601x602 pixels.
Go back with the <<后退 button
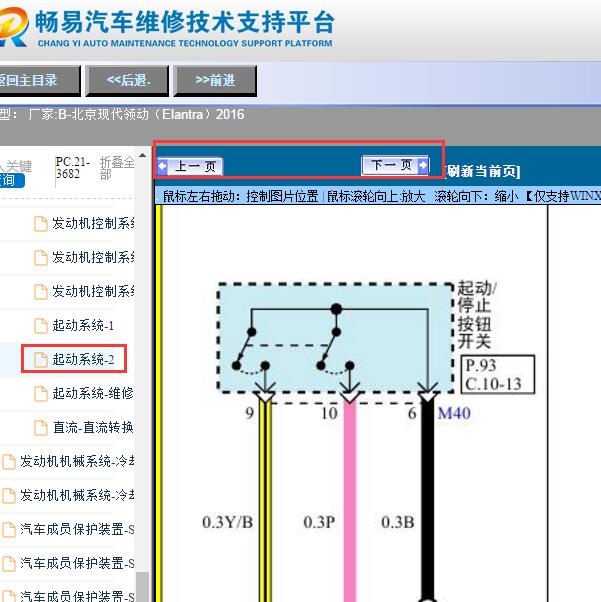[x=127, y=80]
